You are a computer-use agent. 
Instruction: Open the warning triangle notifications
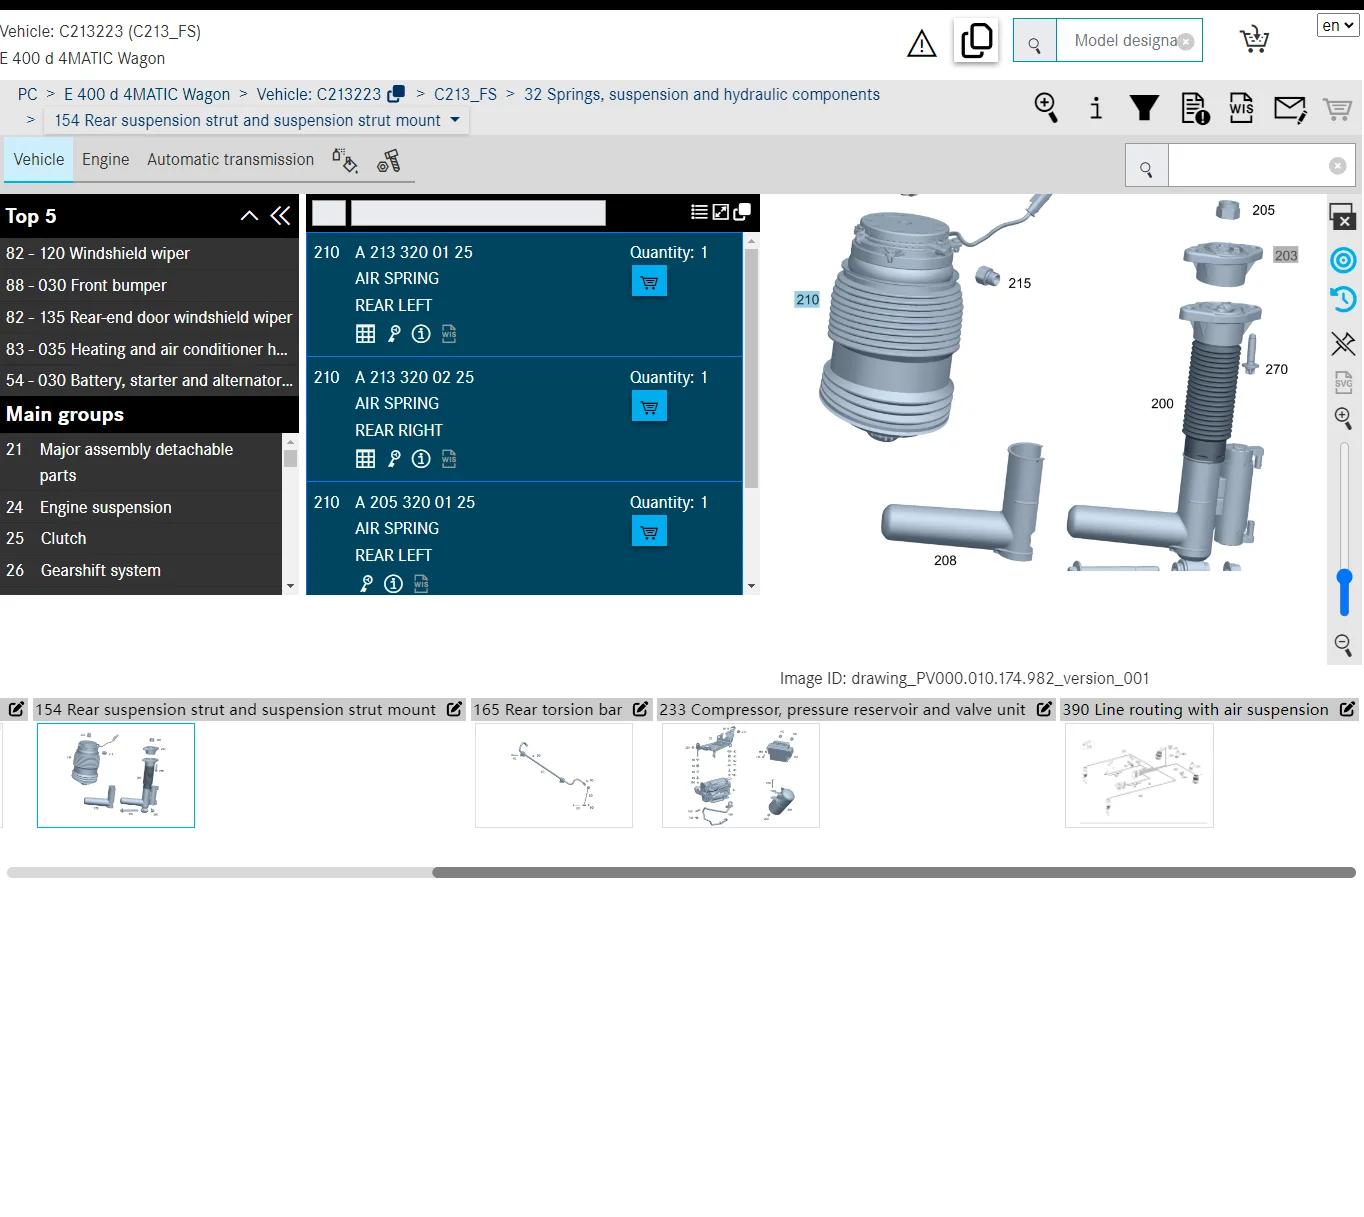point(921,43)
